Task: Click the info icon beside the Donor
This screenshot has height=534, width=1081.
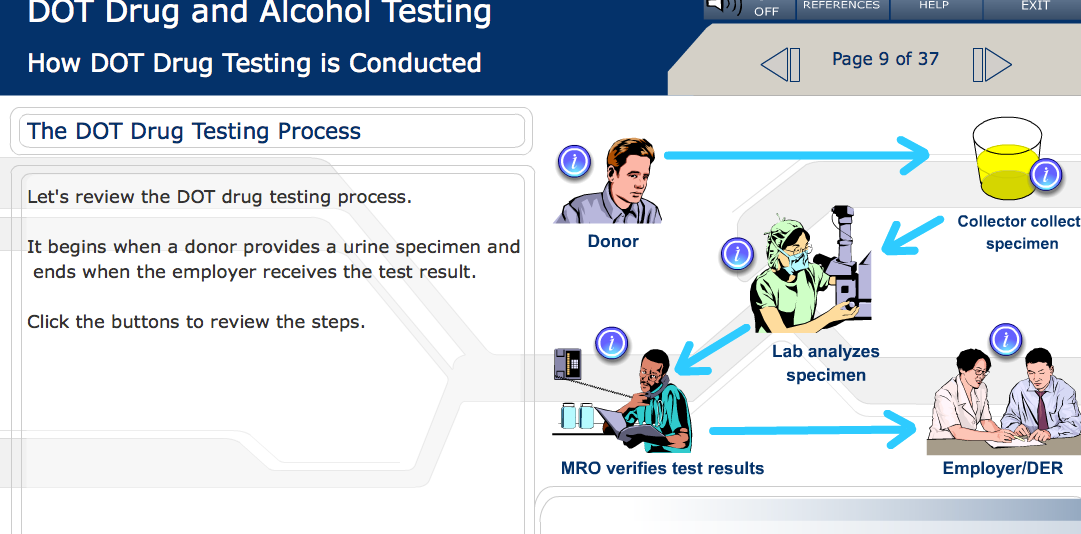Action: click(x=574, y=161)
